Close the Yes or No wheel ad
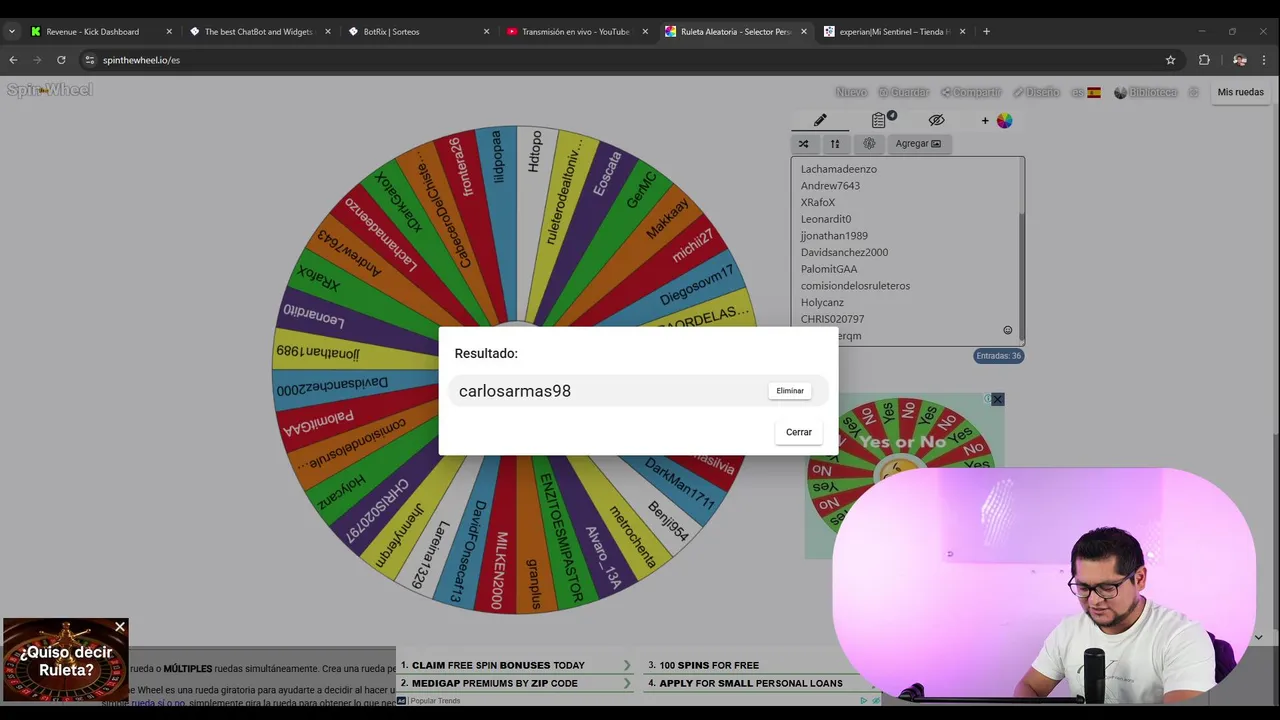 pyautogui.click(x=997, y=399)
